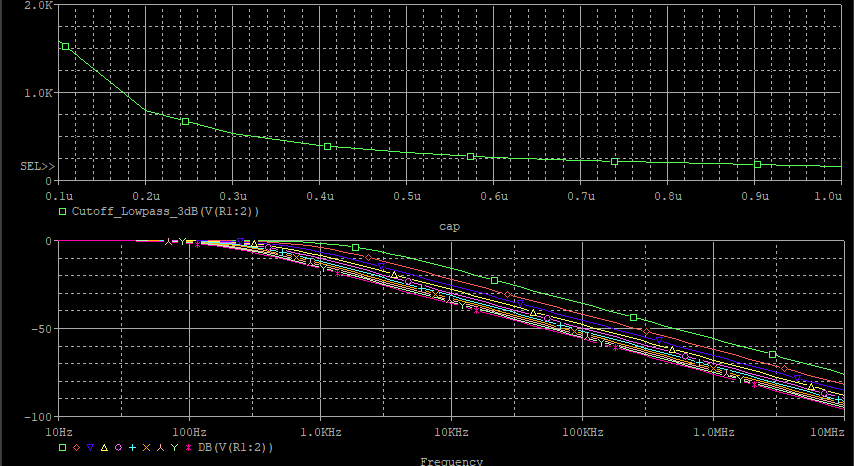Click the -100 y-axis label
Screen dimensions: 854x466
click(38, 416)
